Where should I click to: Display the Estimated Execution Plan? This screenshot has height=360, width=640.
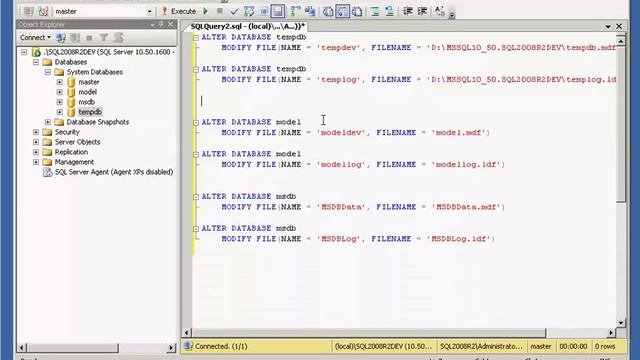coord(249,11)
